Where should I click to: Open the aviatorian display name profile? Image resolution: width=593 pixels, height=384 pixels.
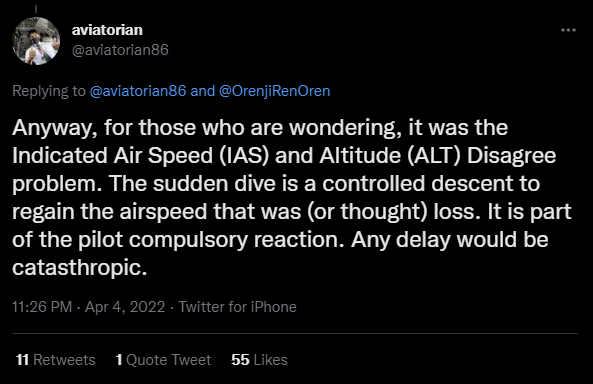107,30
